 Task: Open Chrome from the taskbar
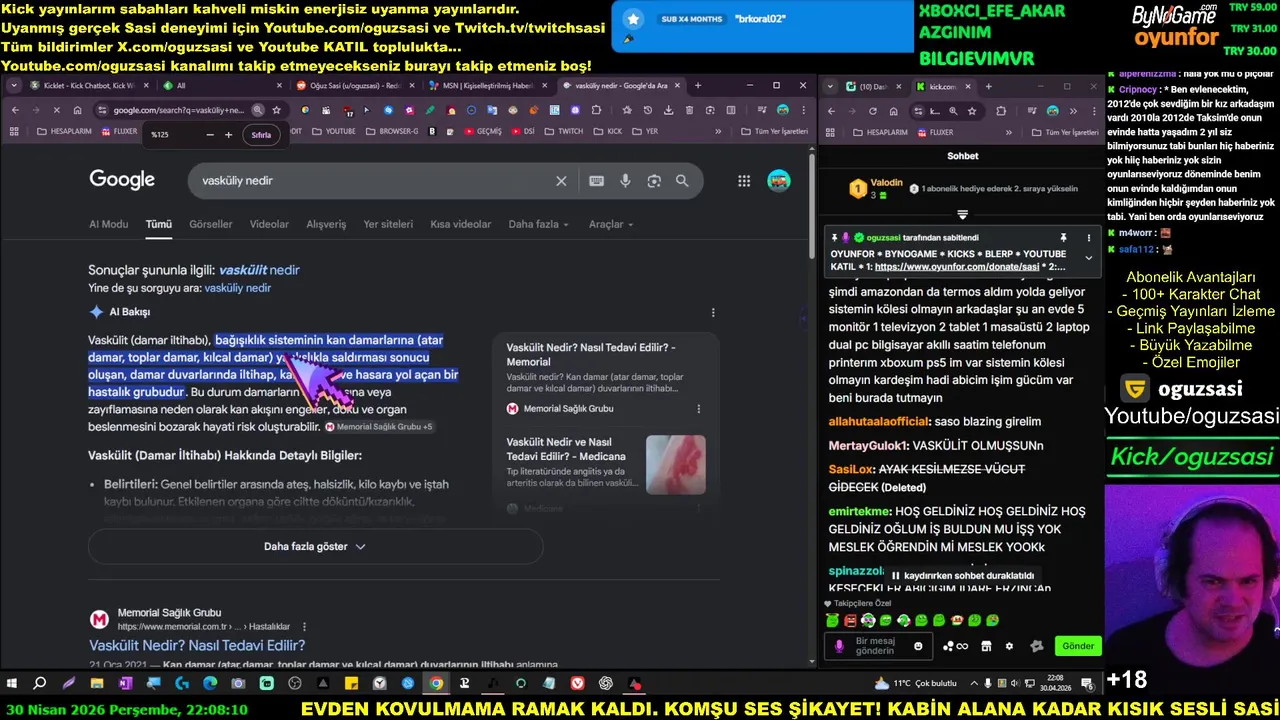coord(436,684)
